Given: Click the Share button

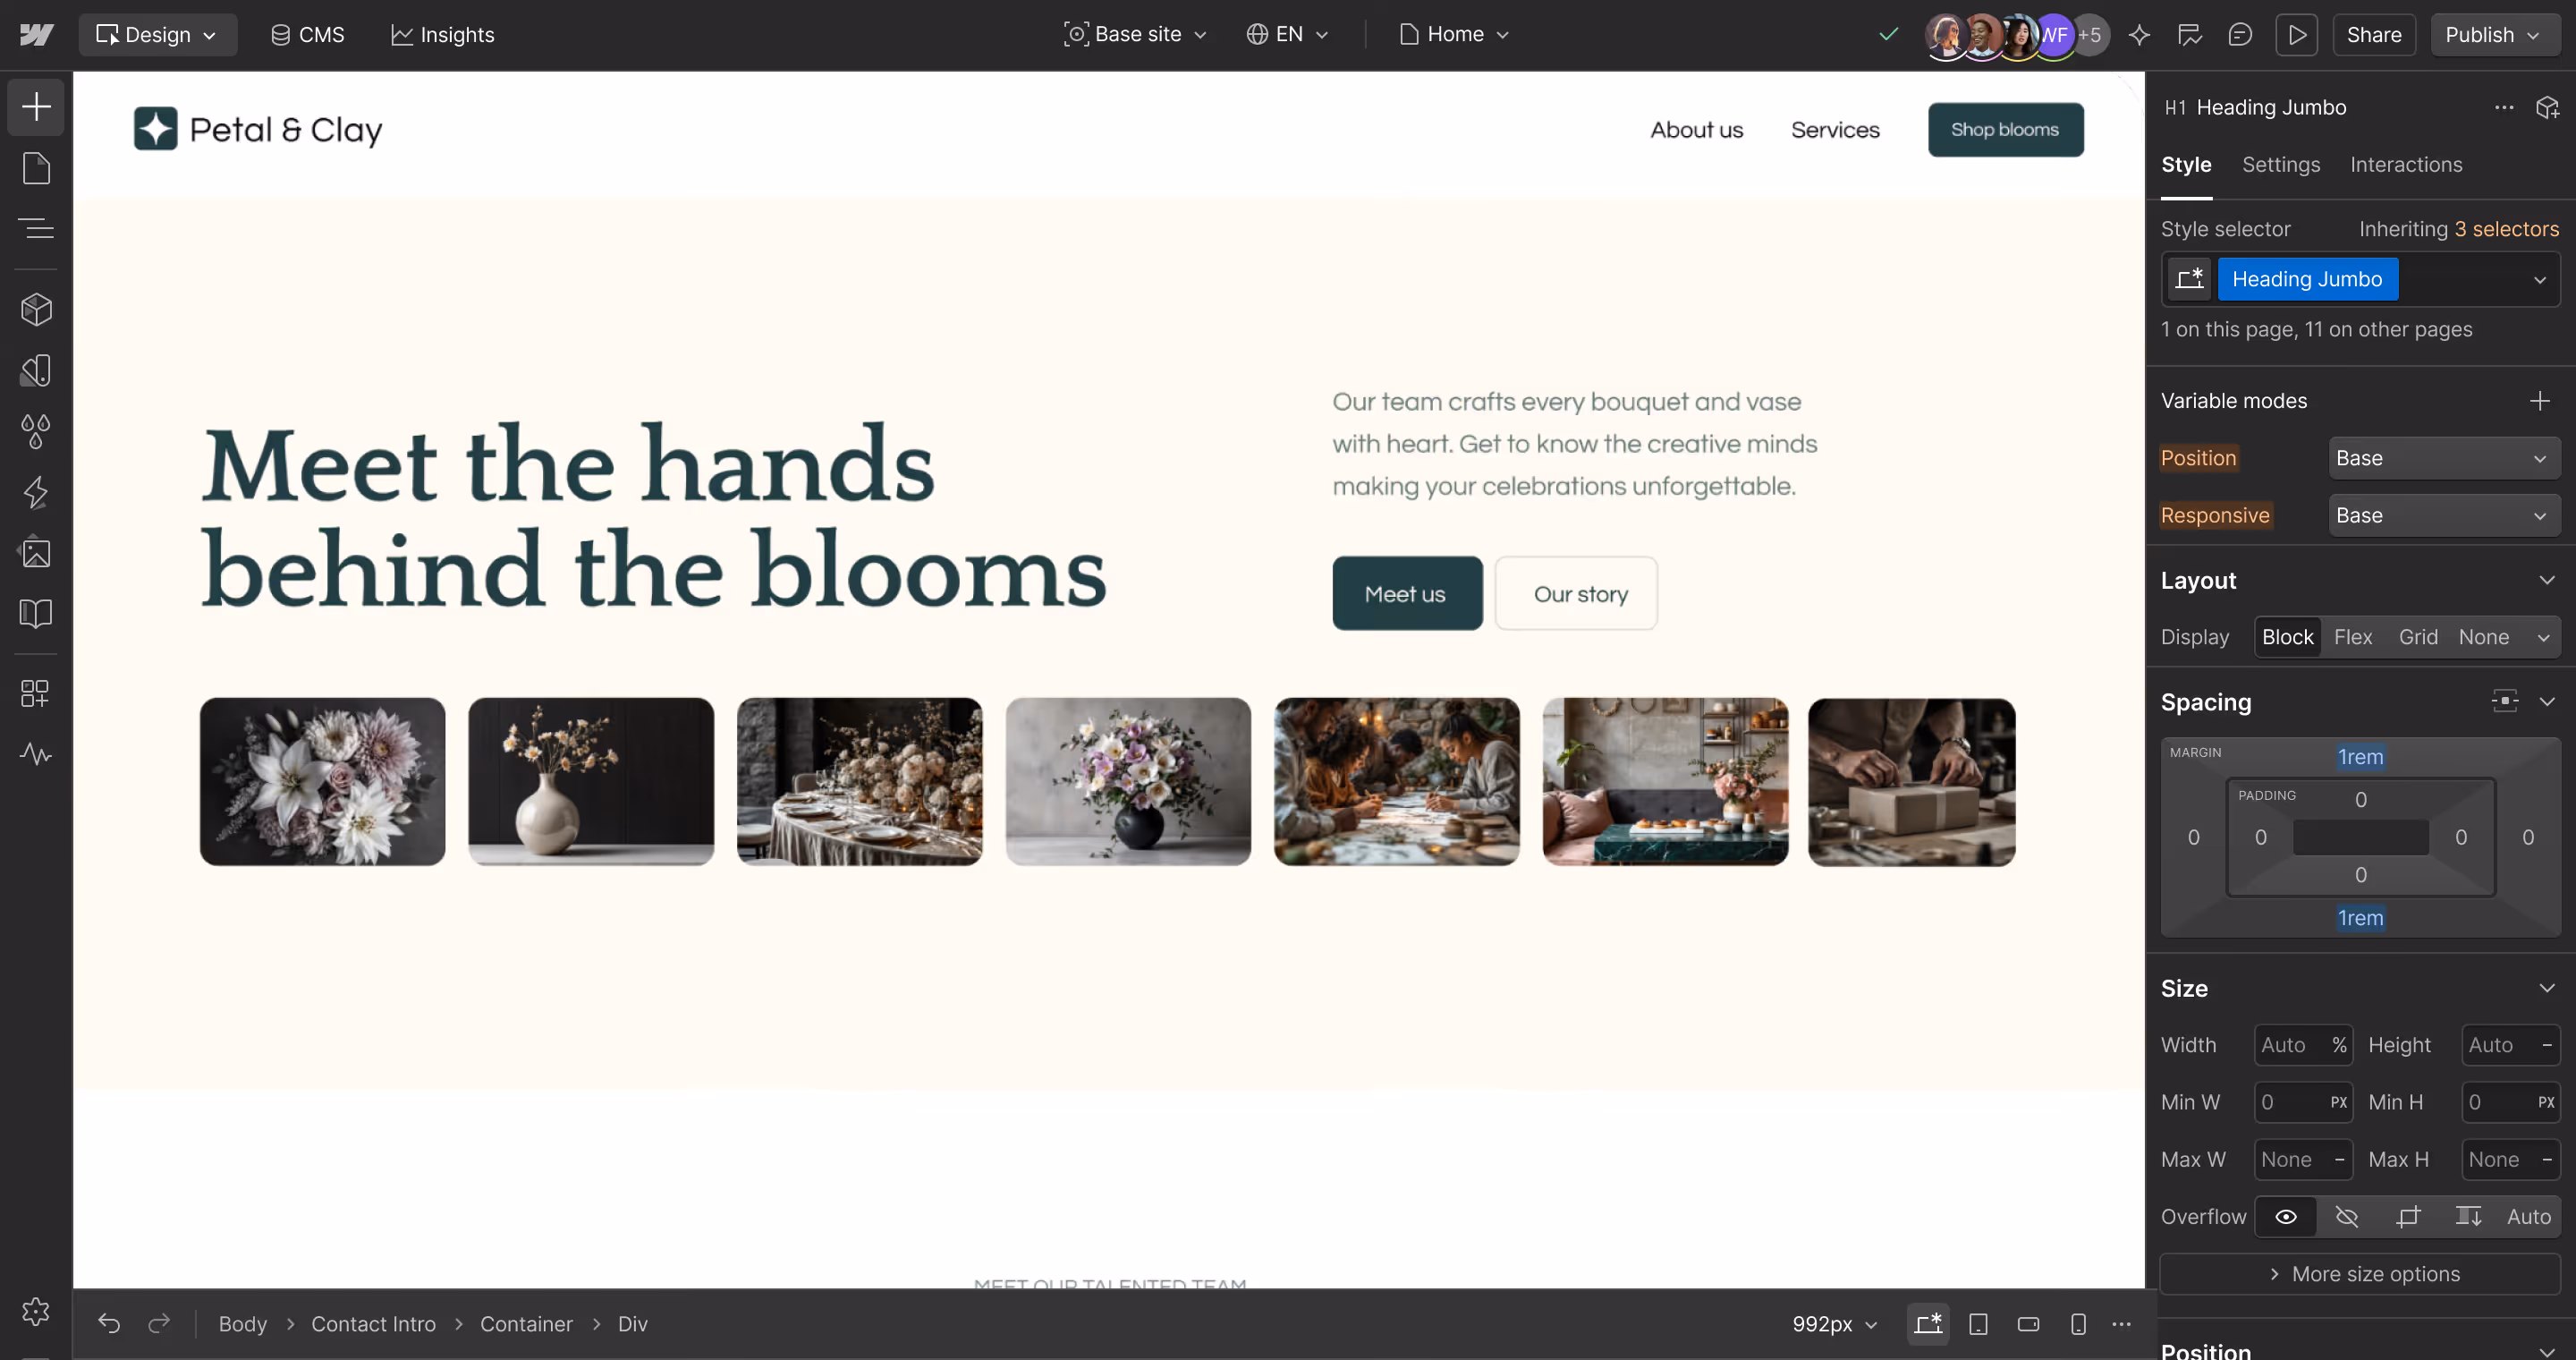Looking at the screenshot, I should [x=2374, y=35].
